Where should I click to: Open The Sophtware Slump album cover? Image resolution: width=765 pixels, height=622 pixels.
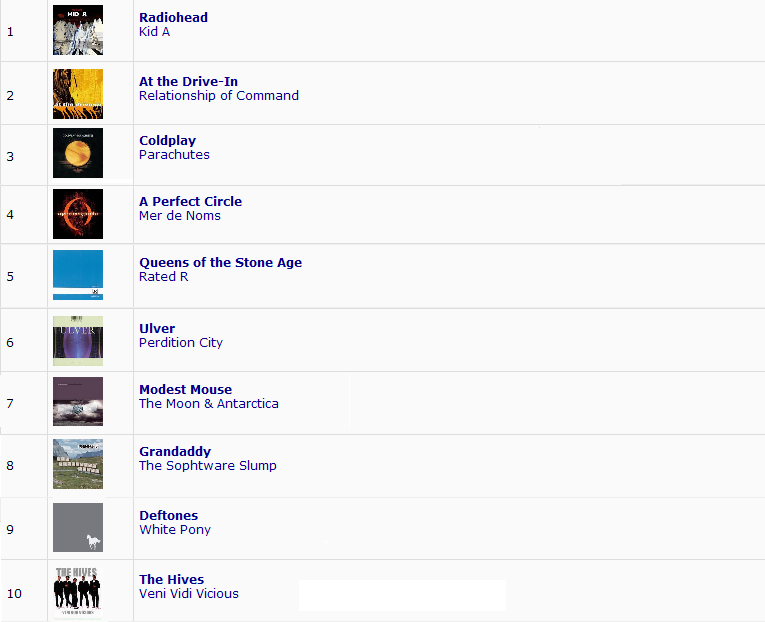pyautogui.click(x=78, y=463)
